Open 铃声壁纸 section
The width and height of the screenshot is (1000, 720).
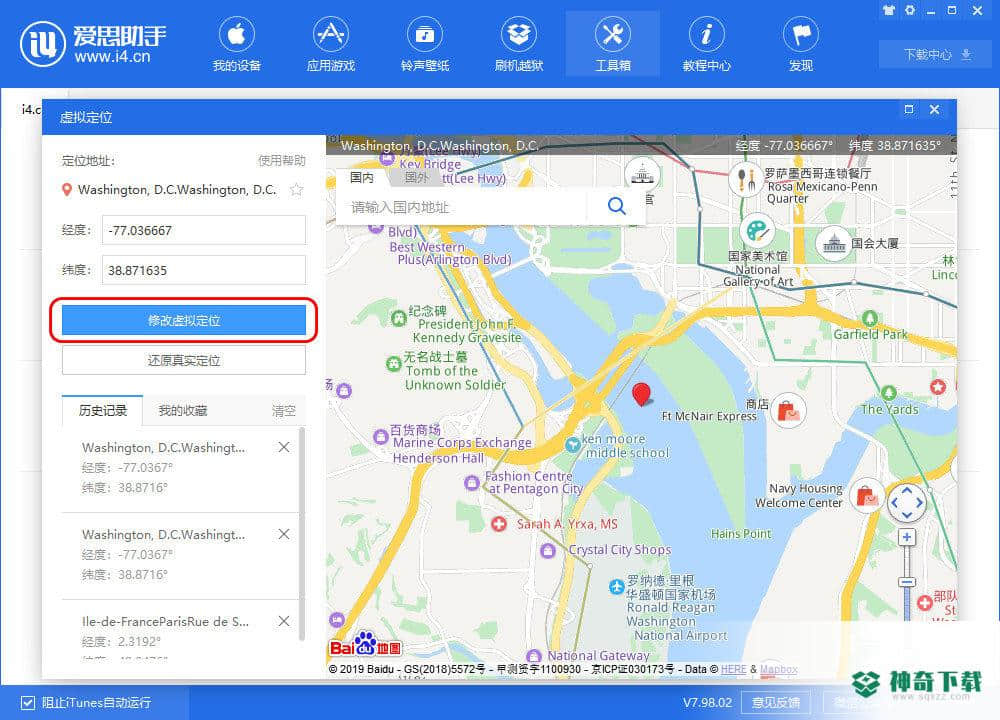(x=425, y=44)
